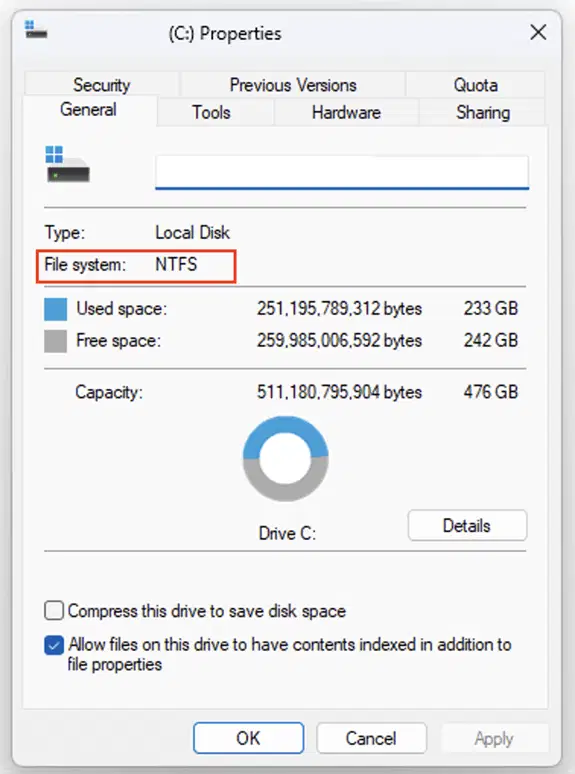This screenshot has width=575, height=774.
Task: Go to the Sharing tab
Action: coord(483,112)
